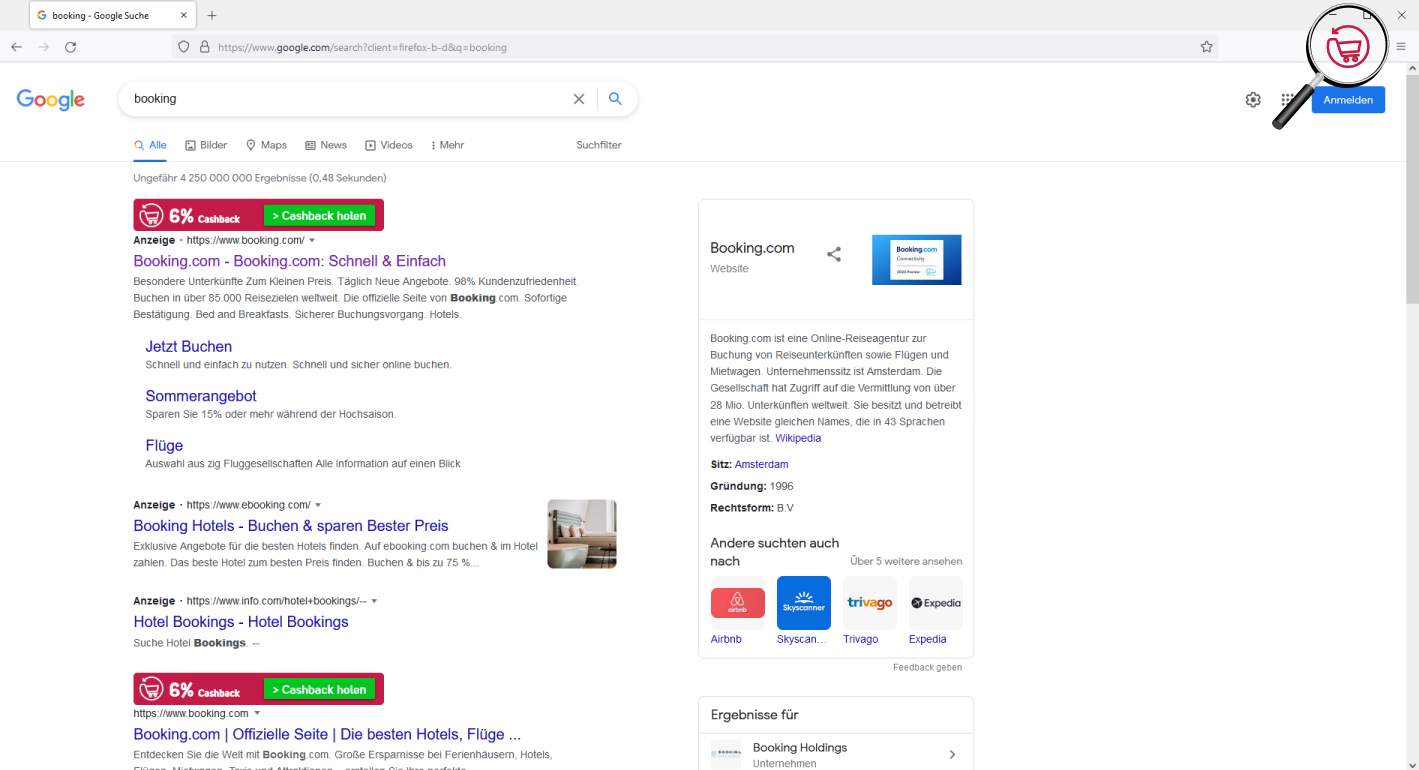Select the Skyscanner icon in the knowledge panel

[803, 602]
